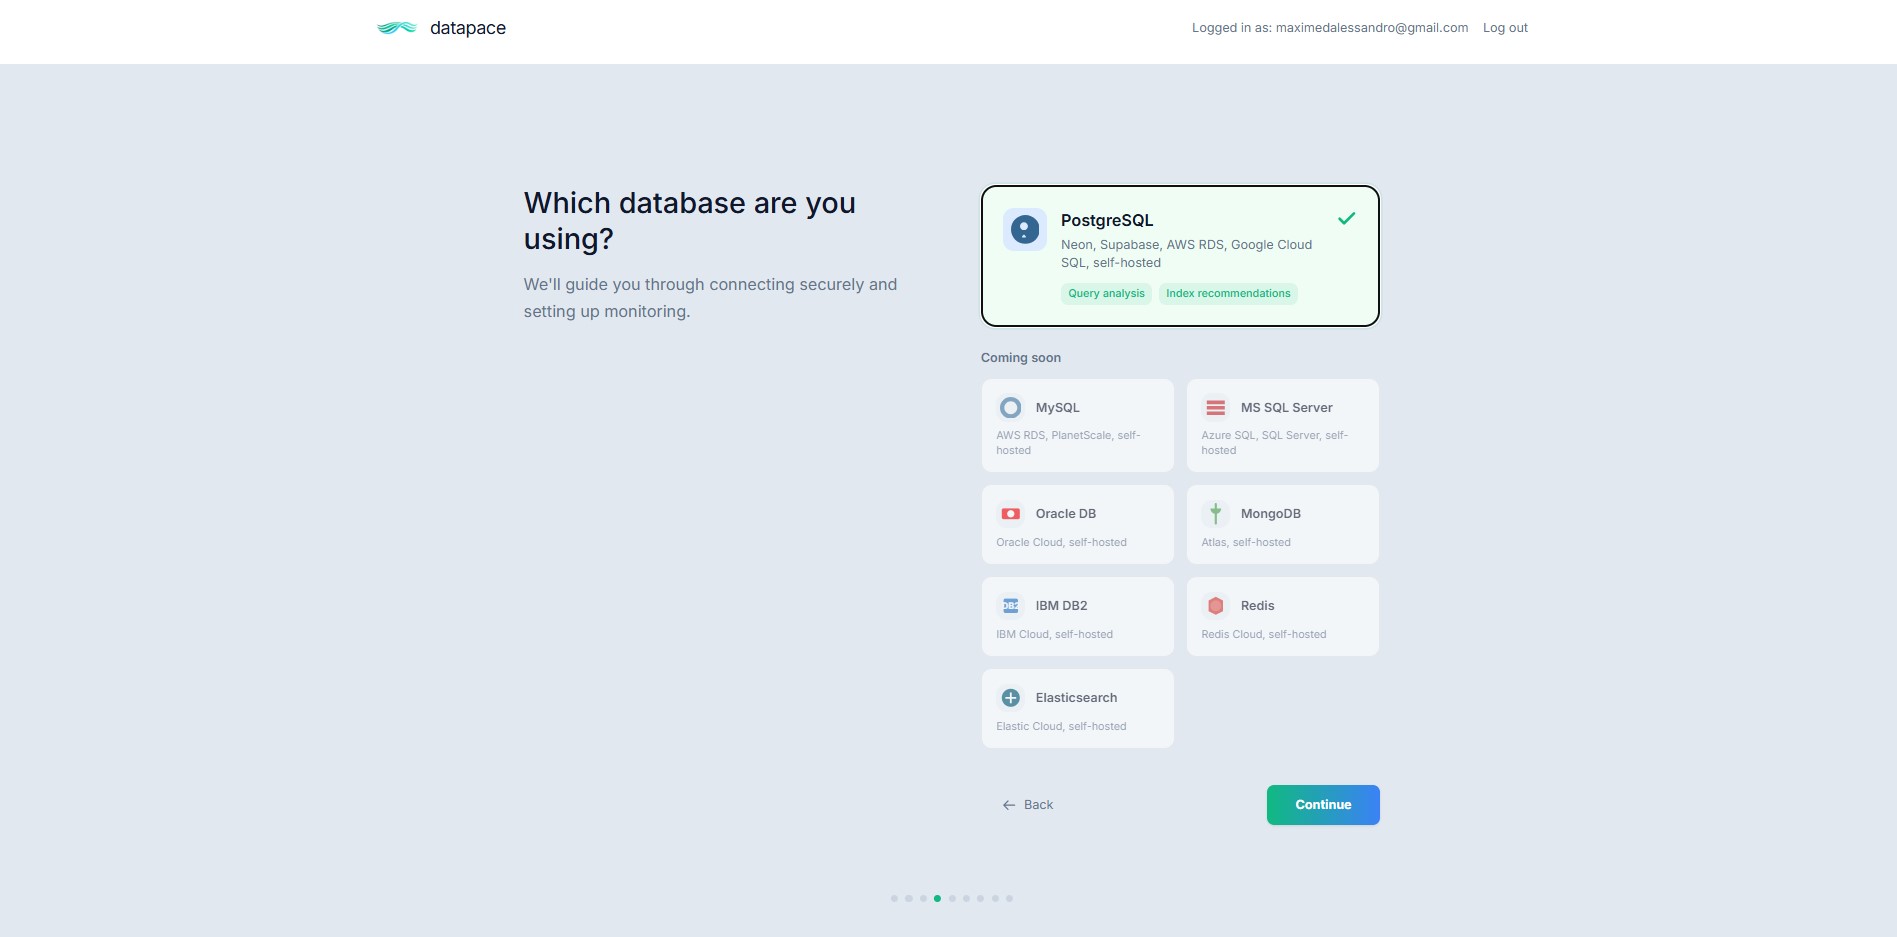The width and height of the screenshot is (1897, 937).
Task: Click the MySQL circle icon
Action: coord(1011,407)
